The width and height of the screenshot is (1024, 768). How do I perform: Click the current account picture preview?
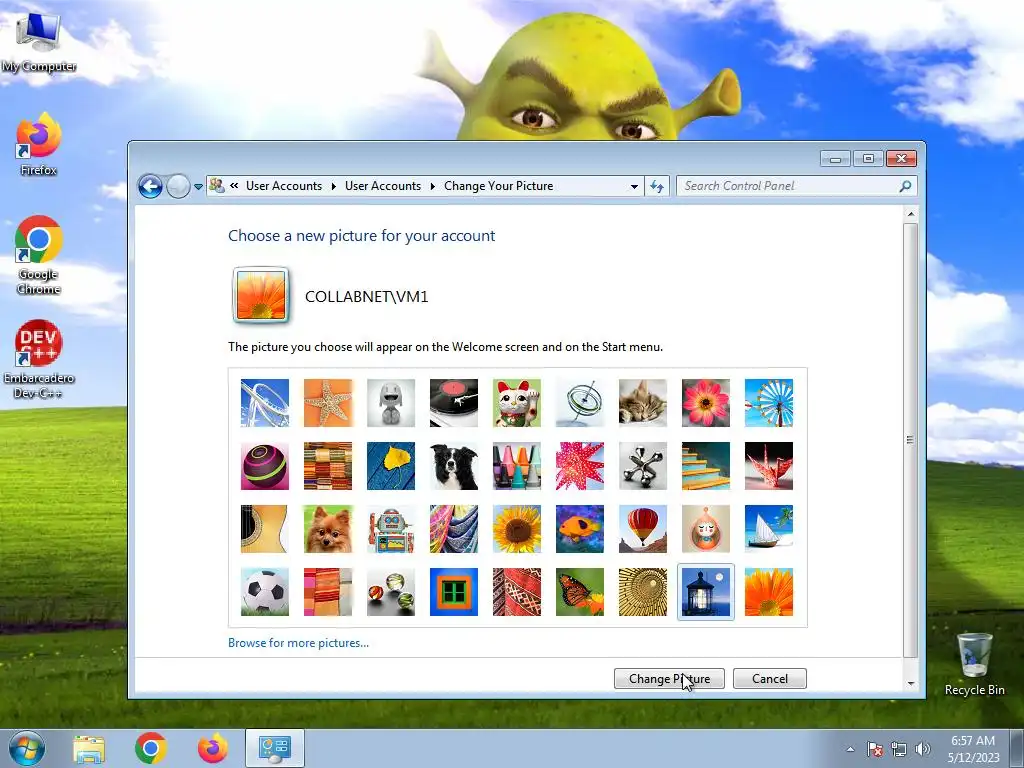(261, 296)
